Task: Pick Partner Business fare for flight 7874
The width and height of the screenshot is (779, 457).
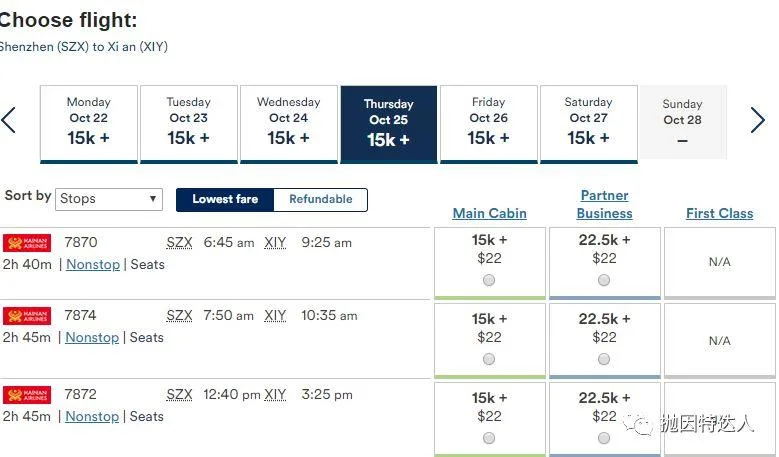Action: 604,359
